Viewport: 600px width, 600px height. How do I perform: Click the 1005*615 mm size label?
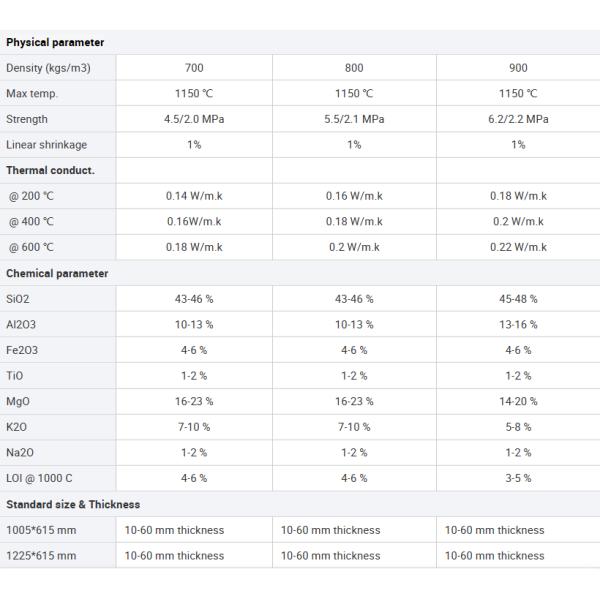pos(41,530)
